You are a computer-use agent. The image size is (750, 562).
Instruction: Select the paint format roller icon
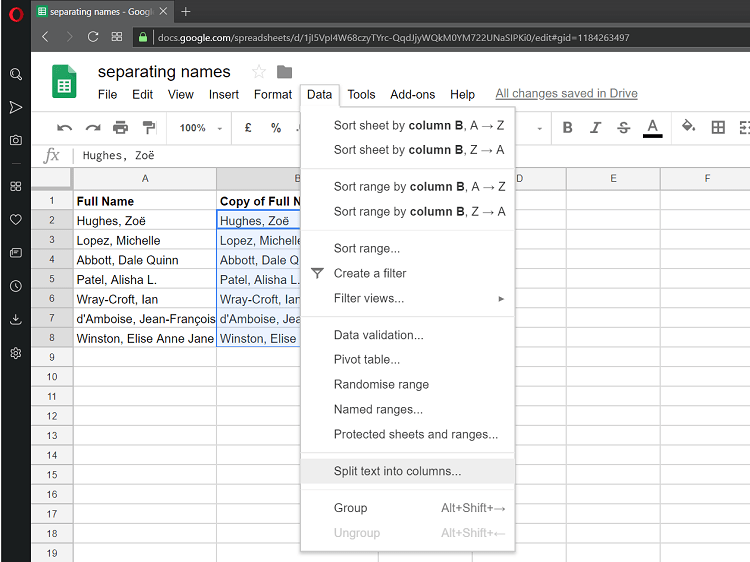tap(149, 127)
